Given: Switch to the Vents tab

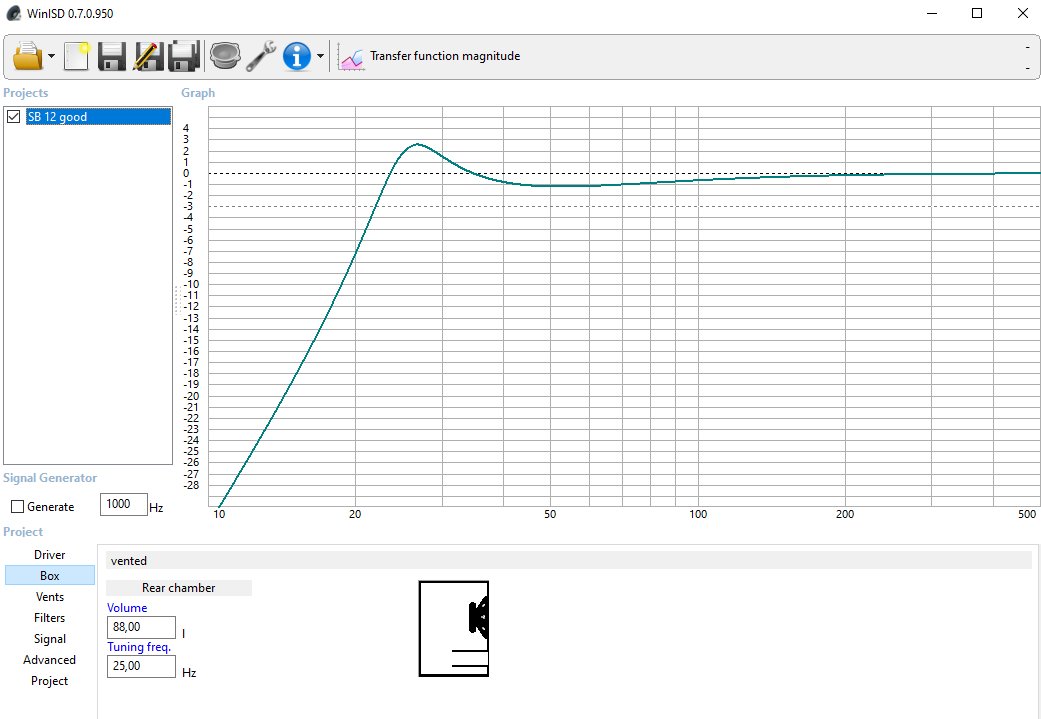Looking at the screenshot, I should (50, 597).
